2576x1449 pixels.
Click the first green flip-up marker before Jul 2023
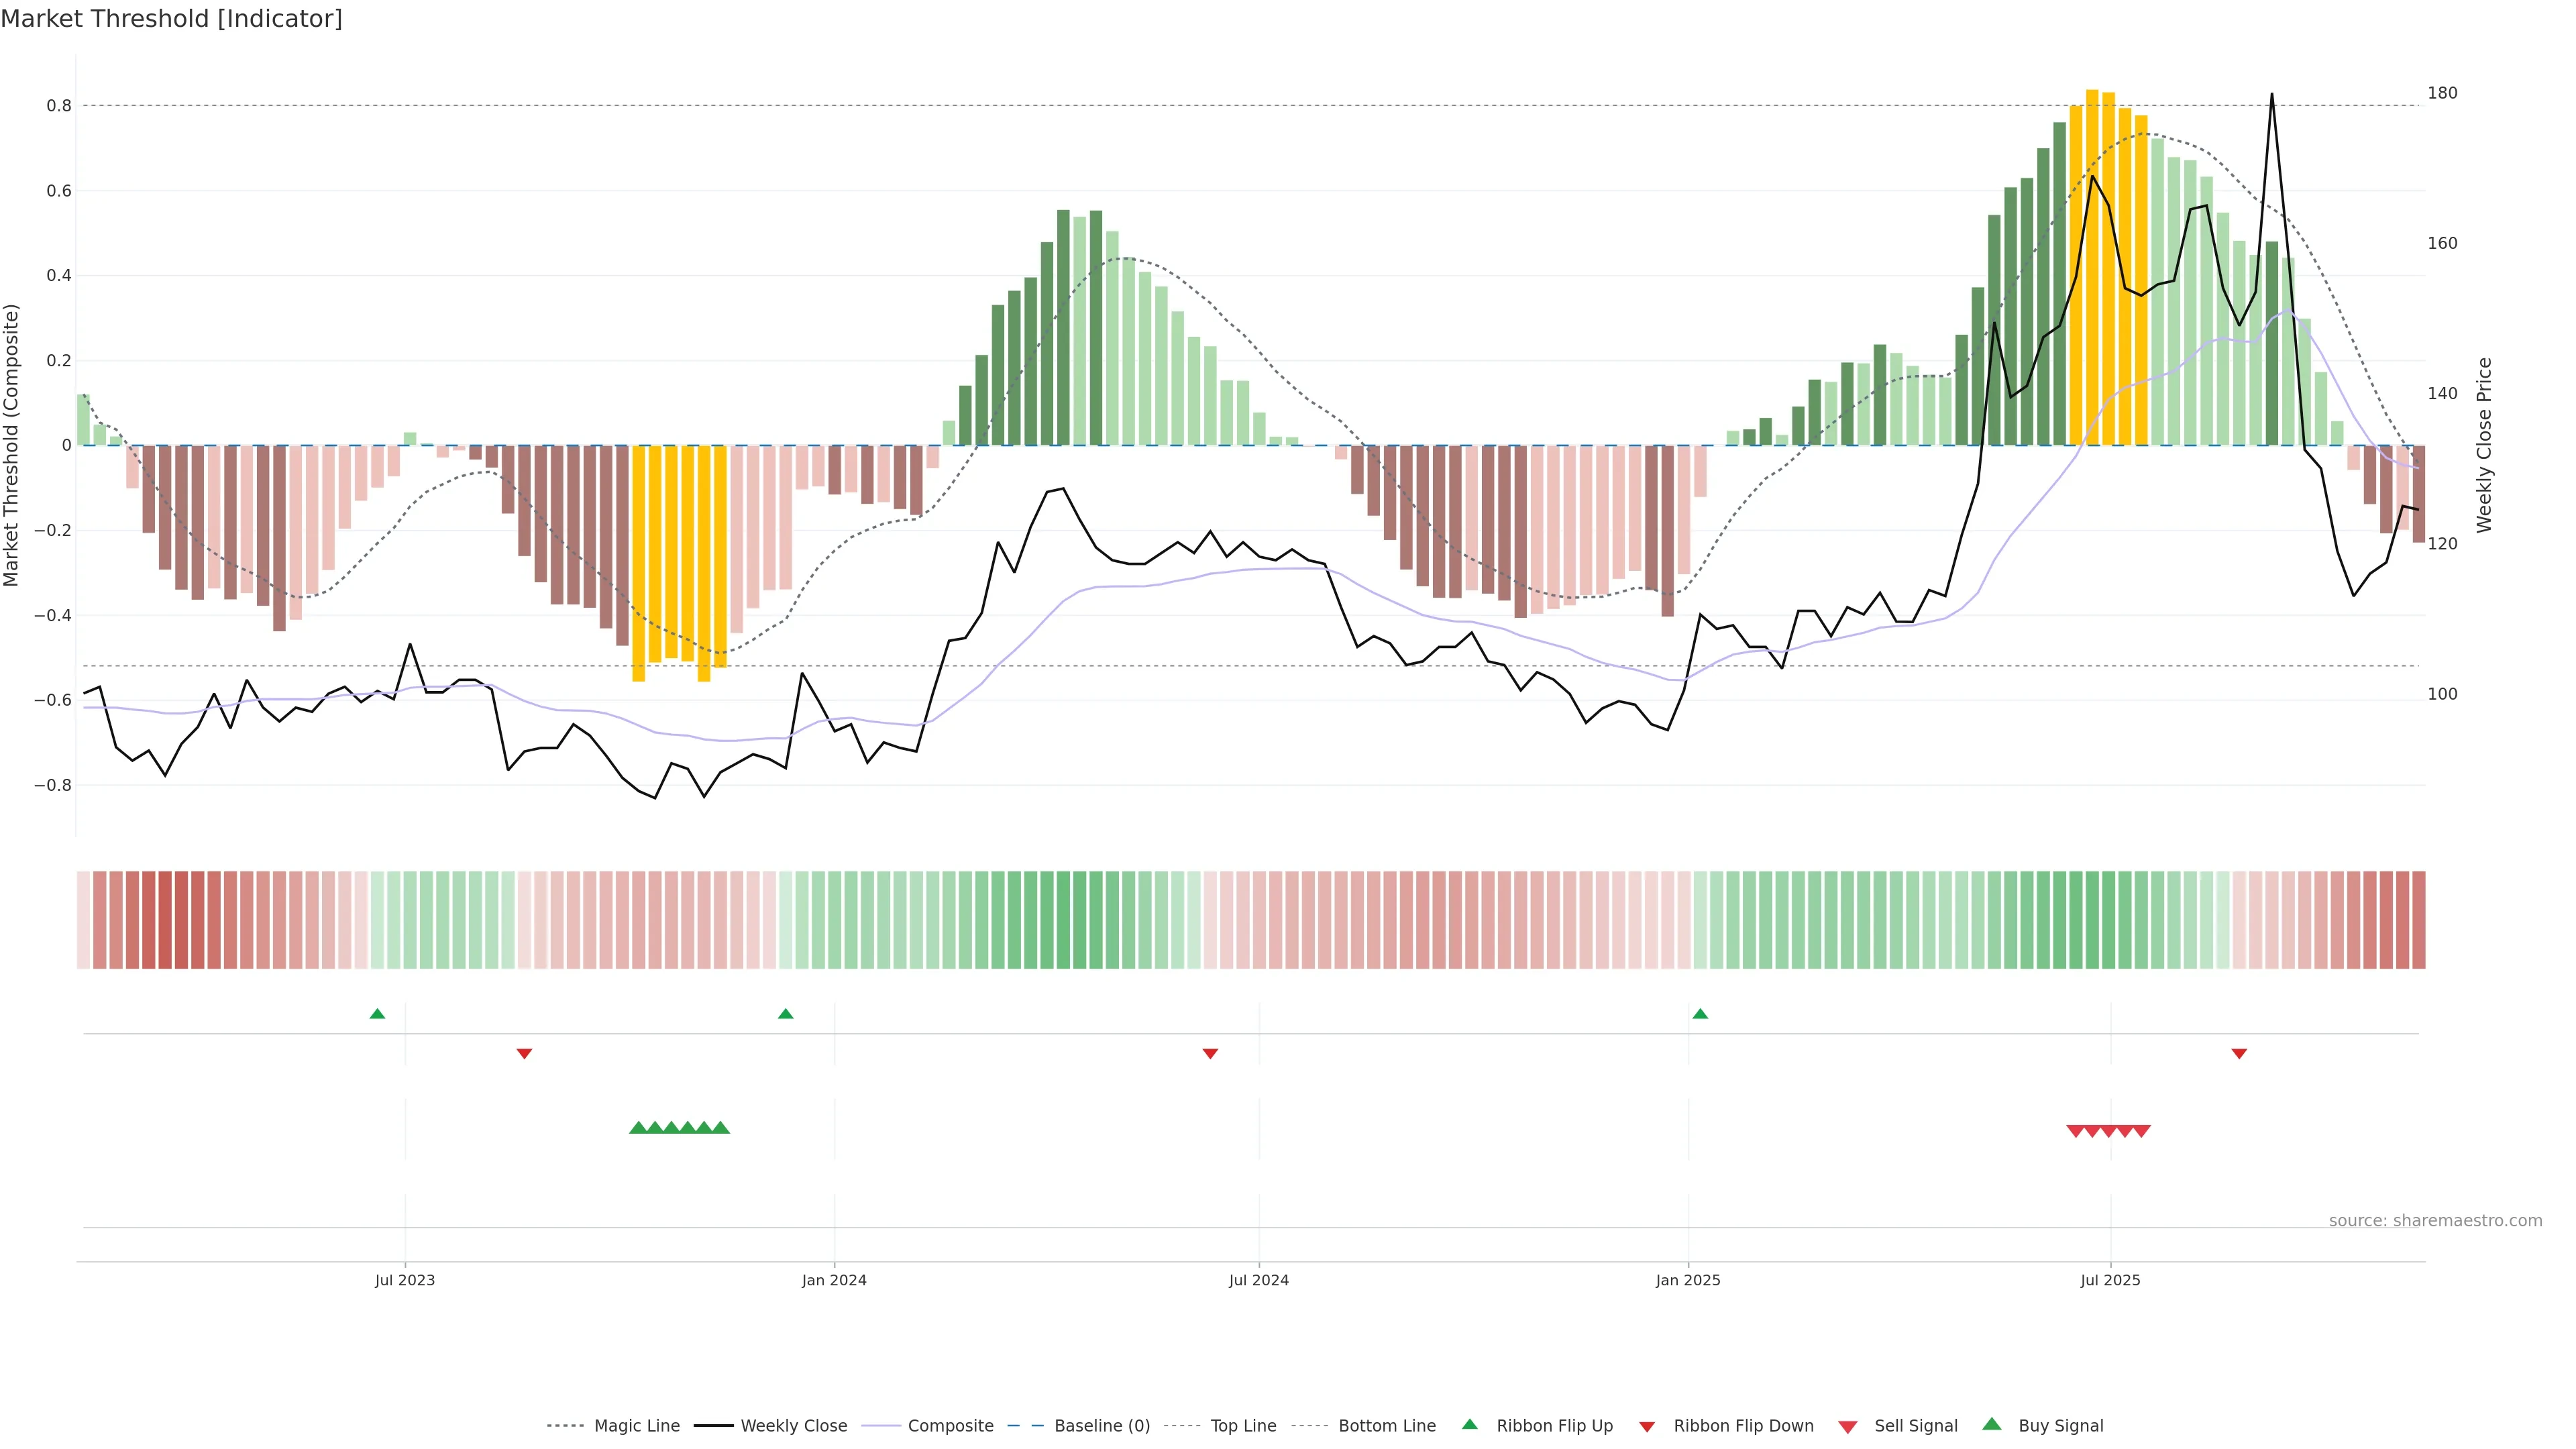tap(377, 1014)
